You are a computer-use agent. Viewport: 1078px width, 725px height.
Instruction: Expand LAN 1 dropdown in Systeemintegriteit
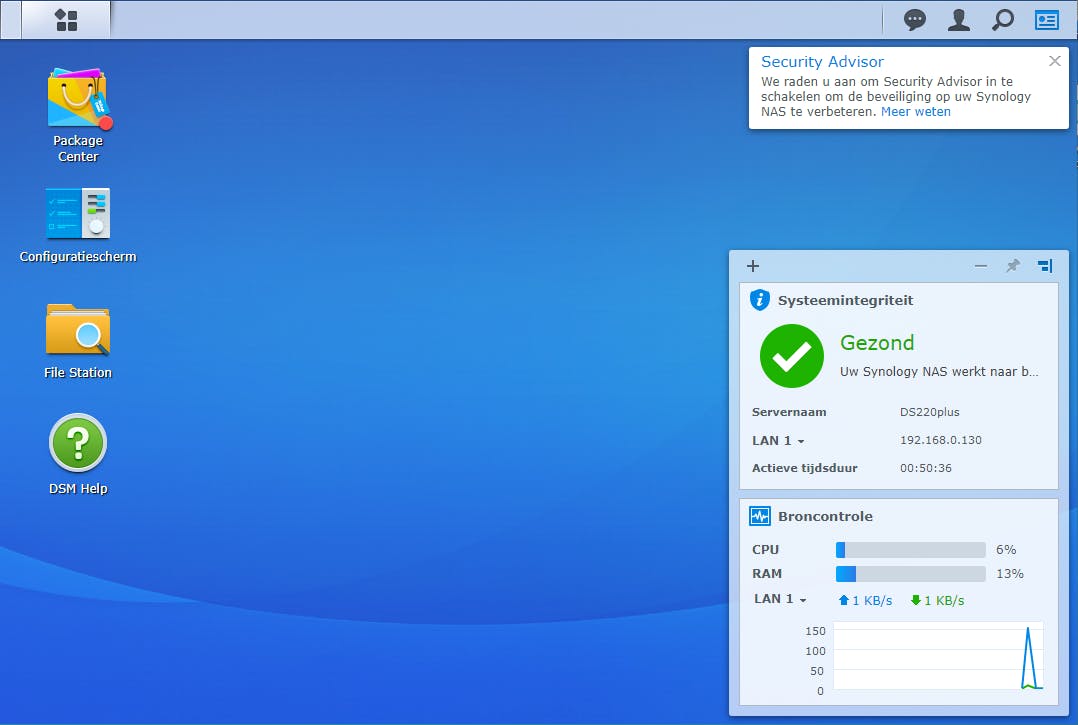[778, 440]
